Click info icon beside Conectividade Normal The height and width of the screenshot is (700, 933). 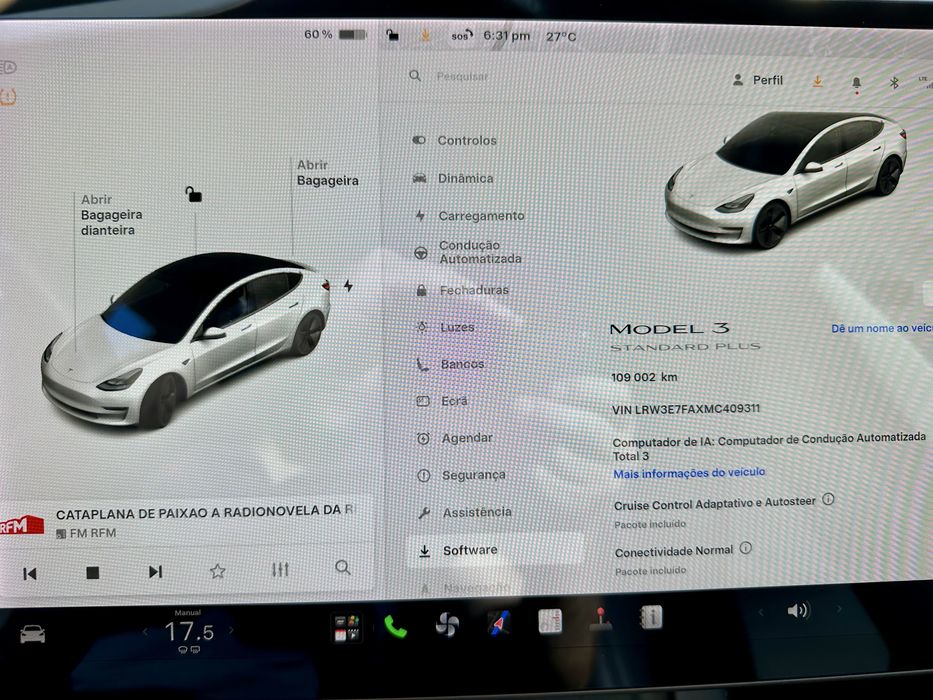pos(746,548)
